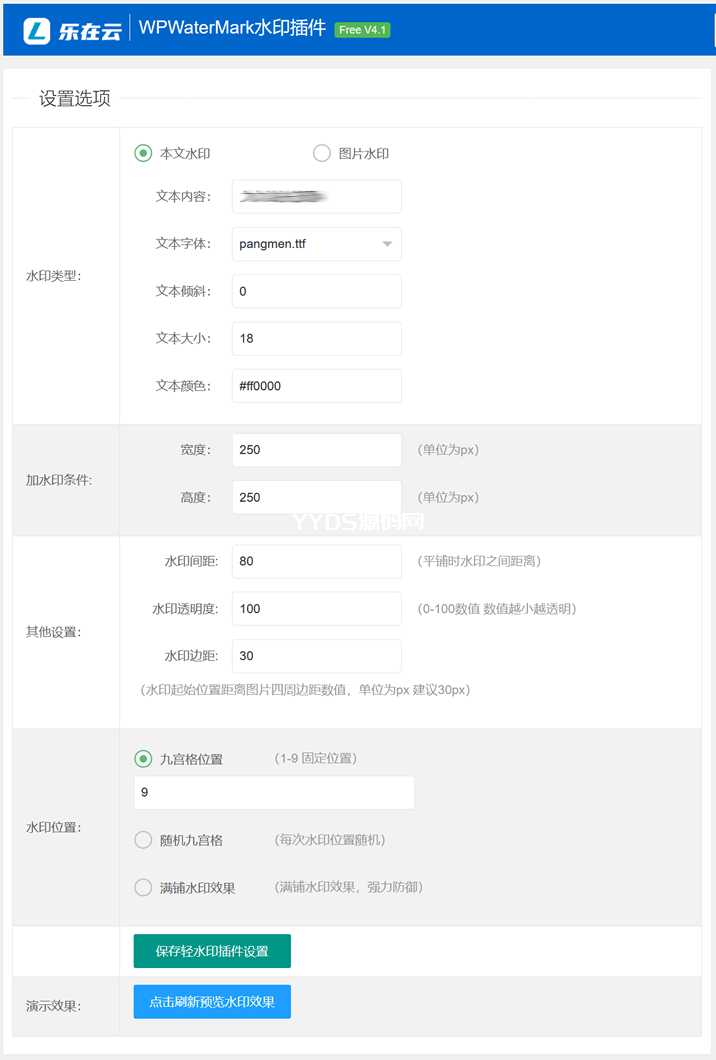716x1060 pixels.
Task: Select the 本文水印 radio button
Action: 143,153
